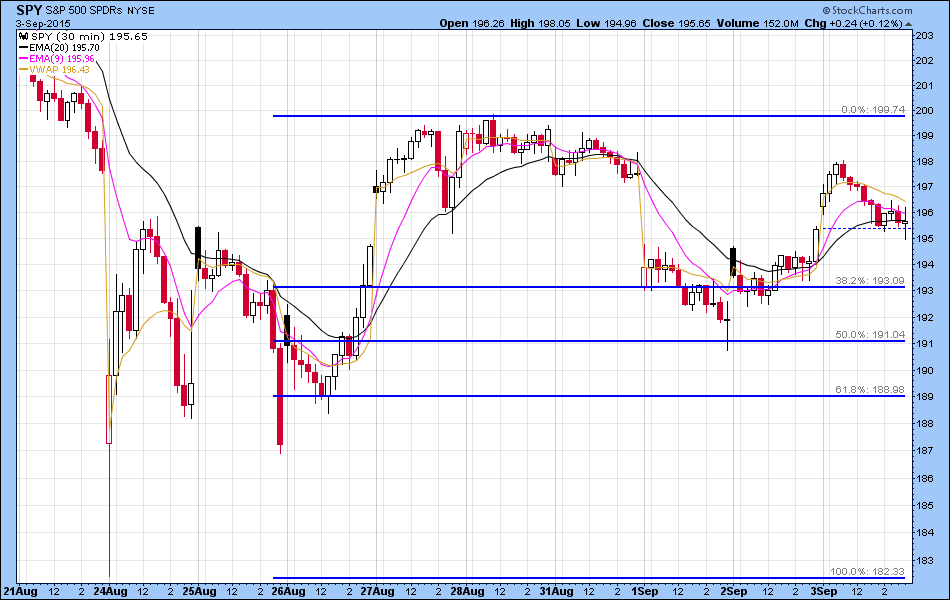The height and width of the screenshot is (600, 950).
Task: Click the '27Aug' date on the x-axis
Action: (377, 591)
